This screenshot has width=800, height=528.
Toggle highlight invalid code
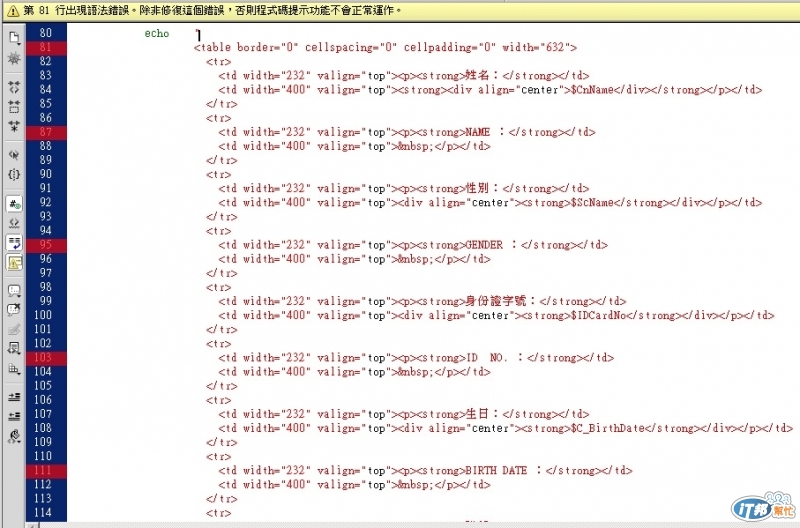coord(14,223)
